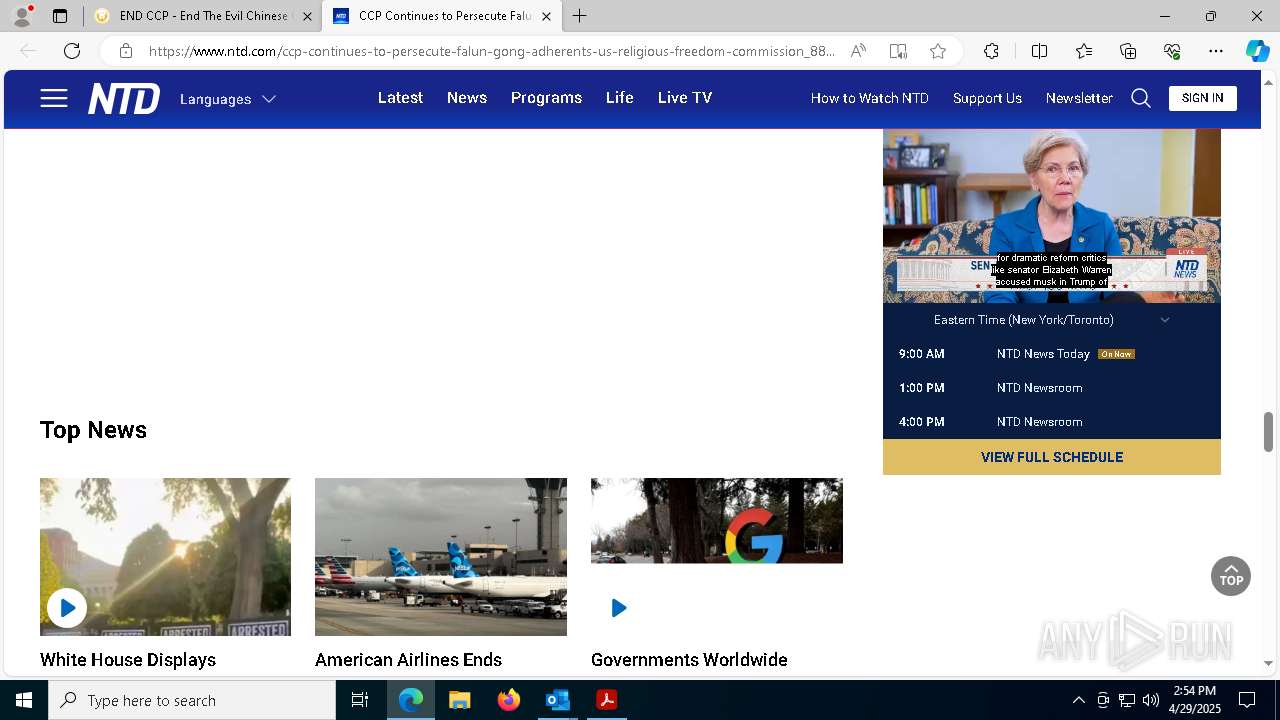The width and height of the screenshot is (1280, 720).
Task: Open the American Airlines planes thumbnail
Action: point(441,557)
